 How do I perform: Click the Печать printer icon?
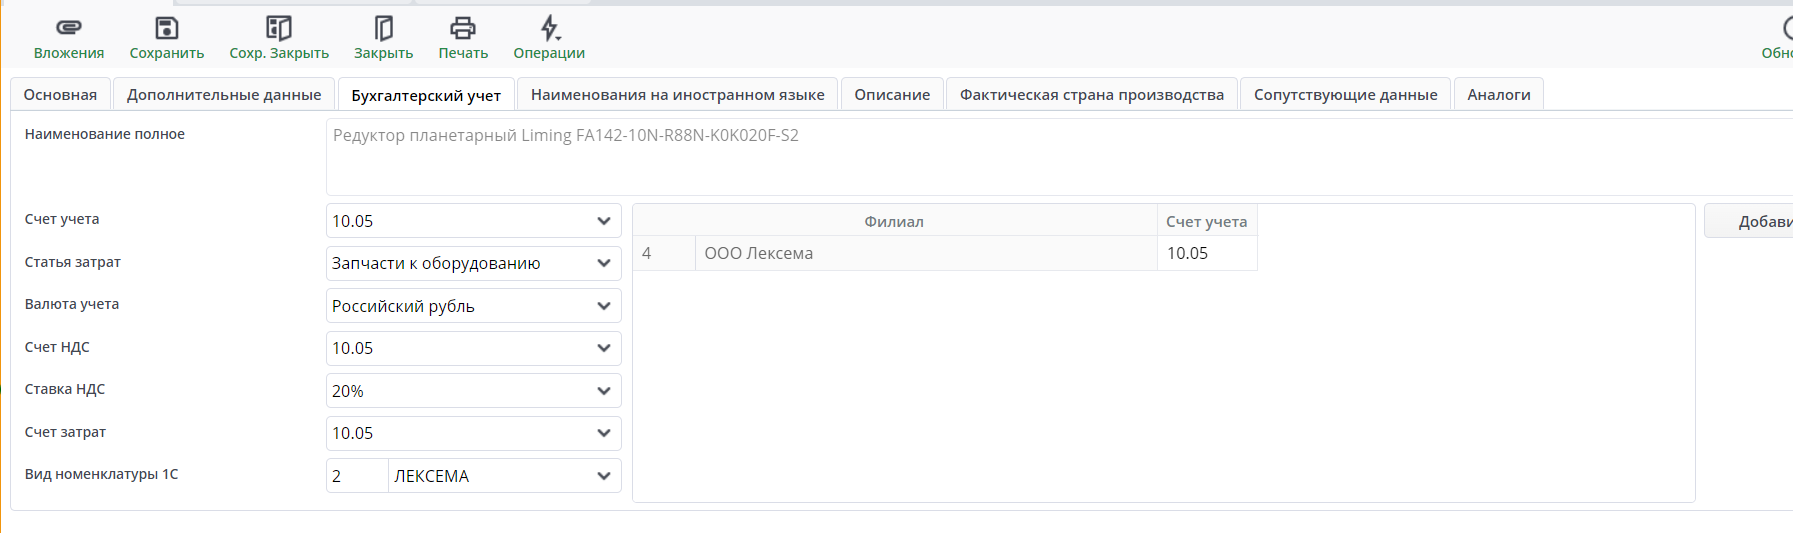[463, 28]
